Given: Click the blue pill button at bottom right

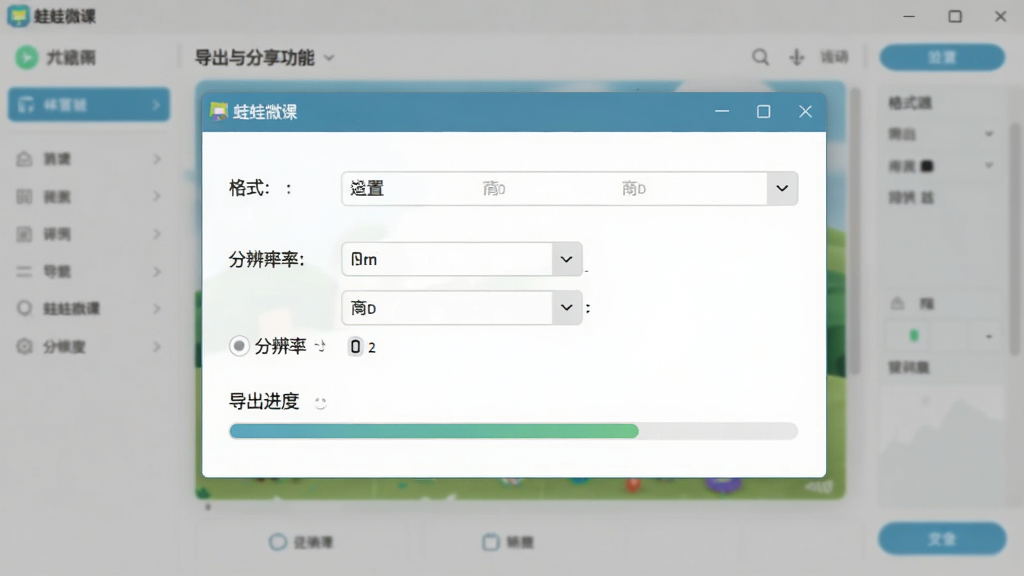Looking at the screenshot, I should click(942, 539).
